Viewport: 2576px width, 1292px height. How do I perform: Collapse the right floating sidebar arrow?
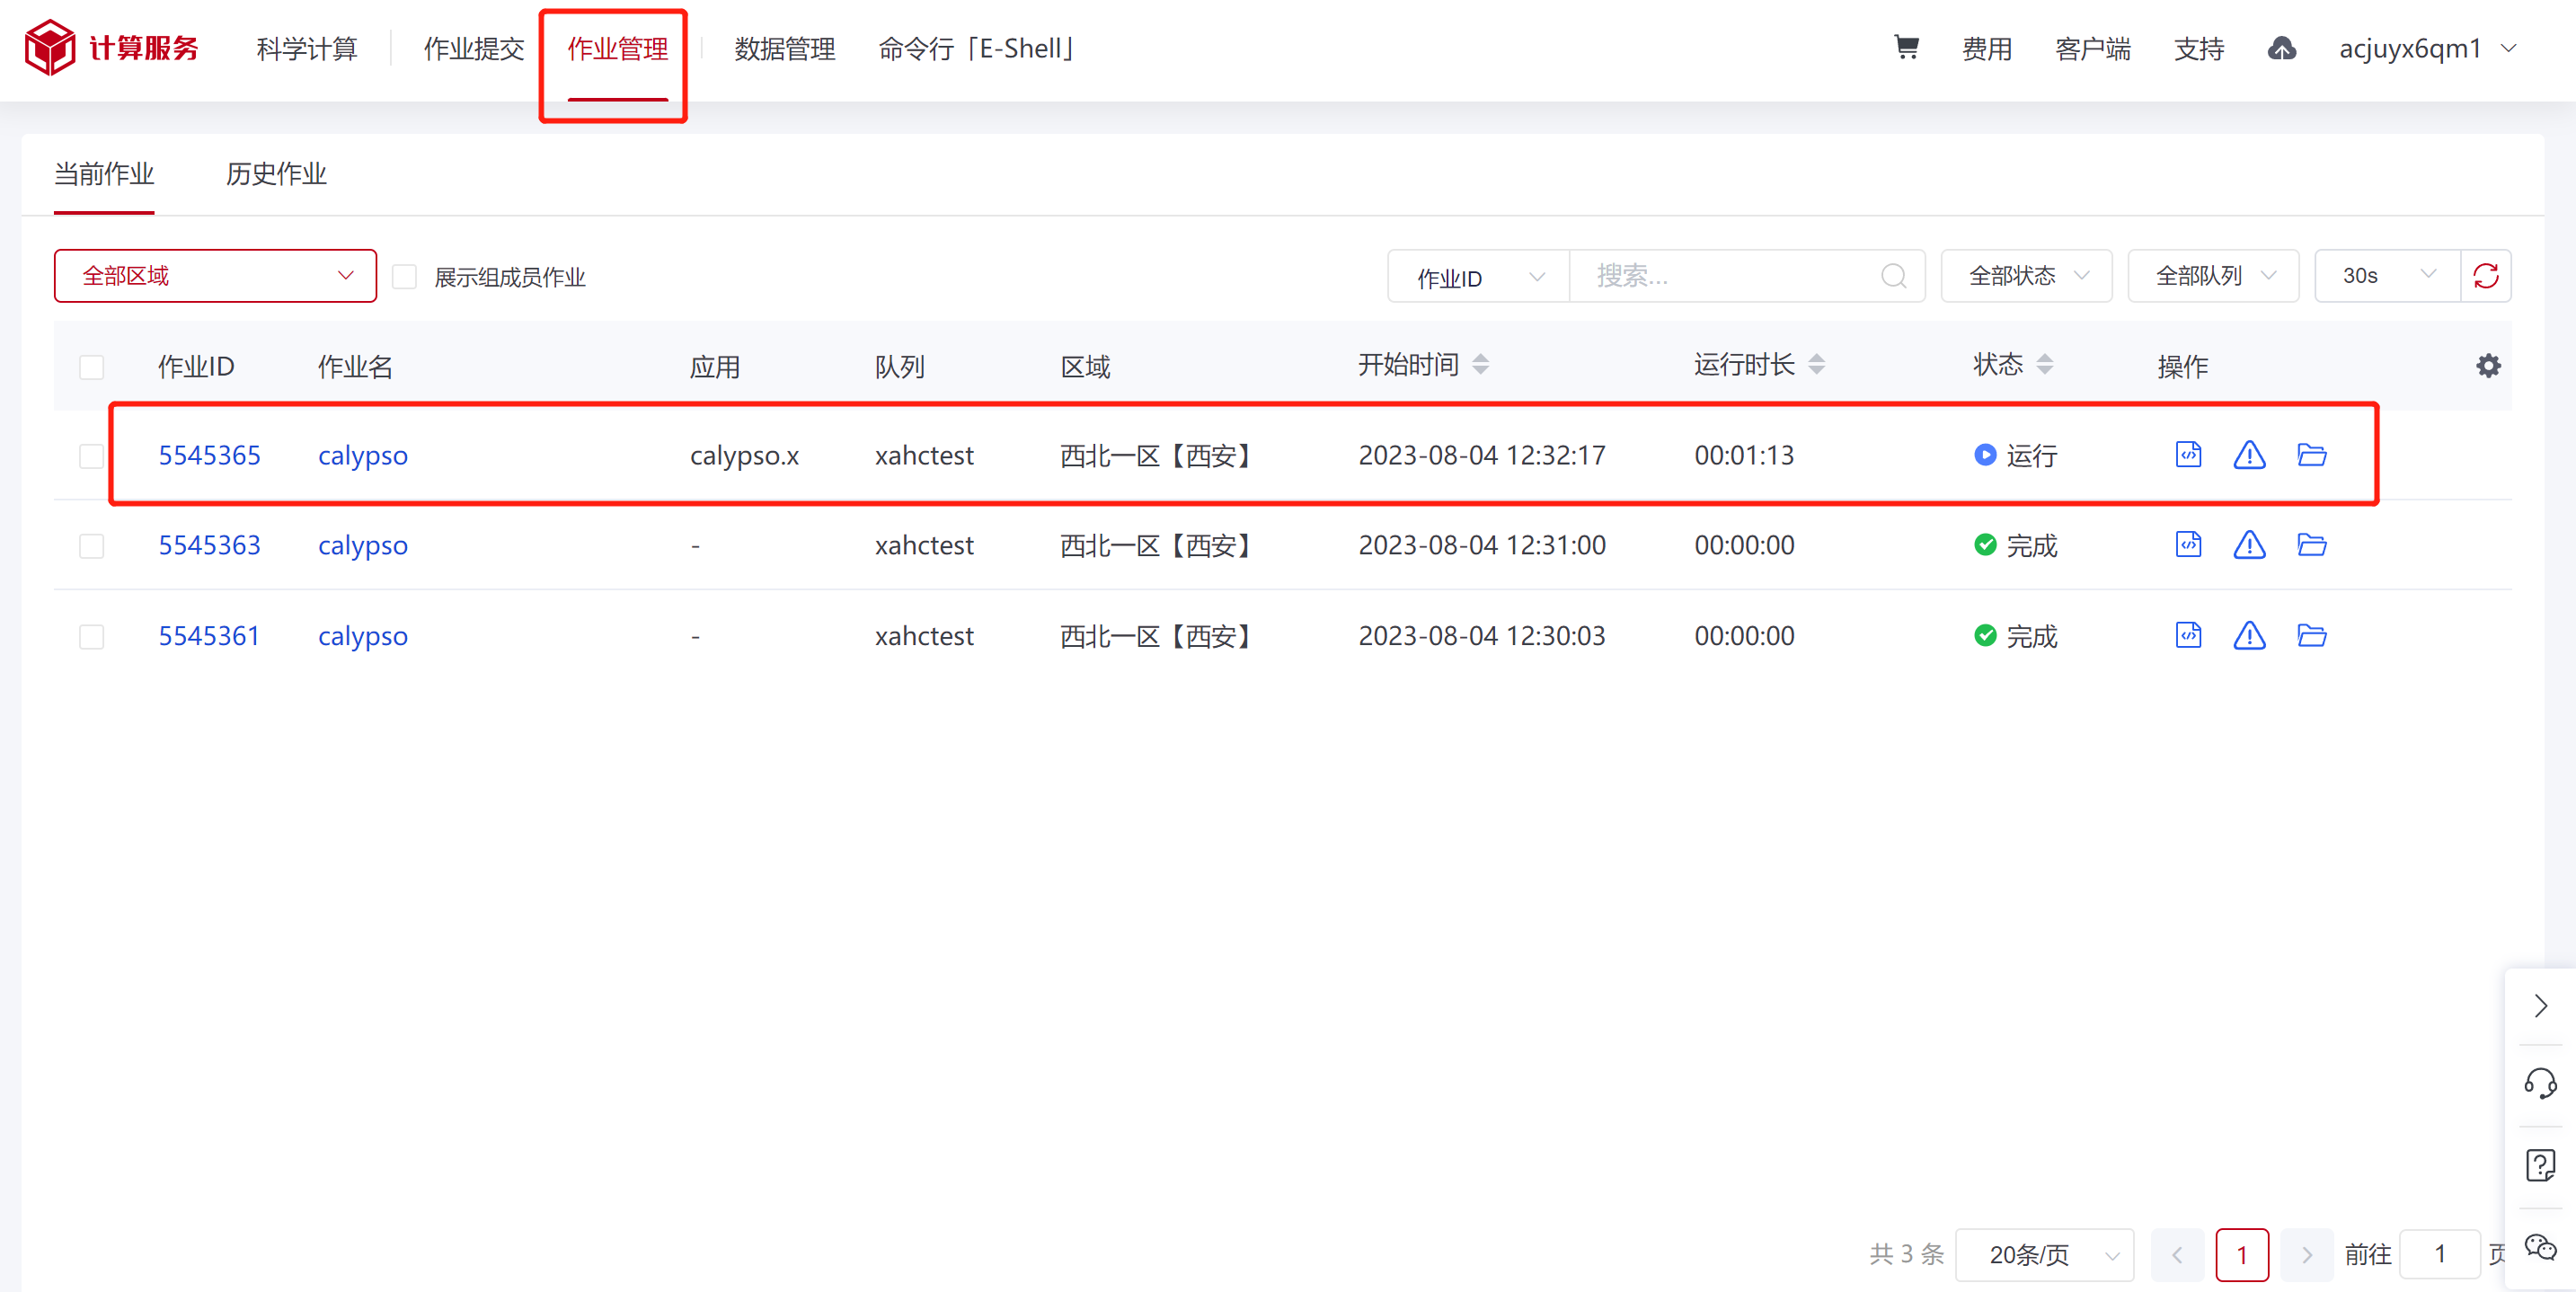coord(2540,1006)
